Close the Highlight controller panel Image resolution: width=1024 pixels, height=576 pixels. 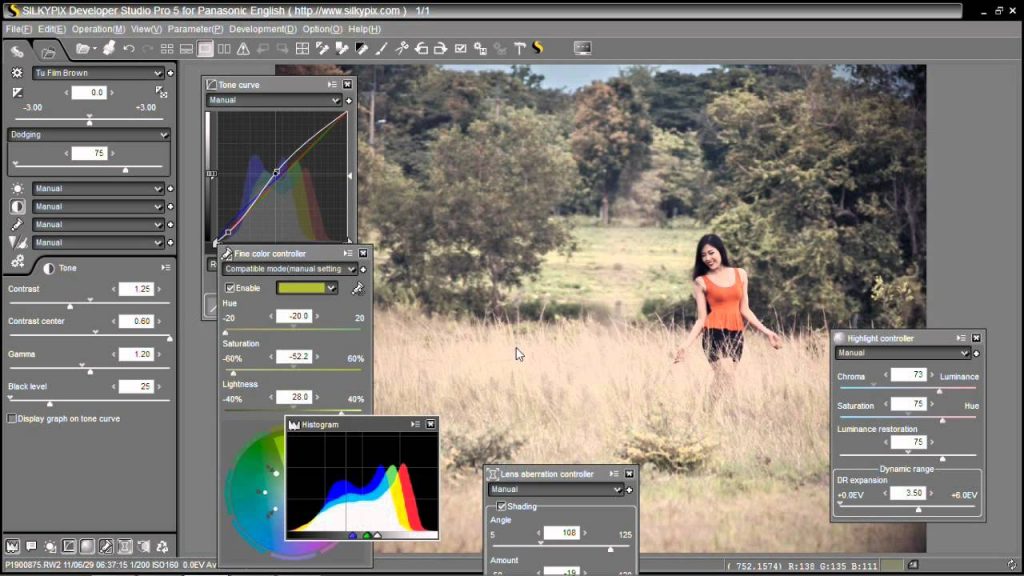[x=976, y=338]
